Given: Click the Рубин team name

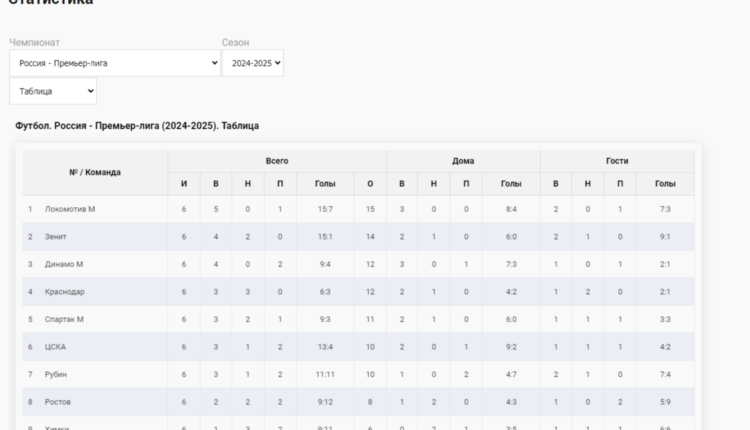Looking at the screenshot, I should click(56, 375).
